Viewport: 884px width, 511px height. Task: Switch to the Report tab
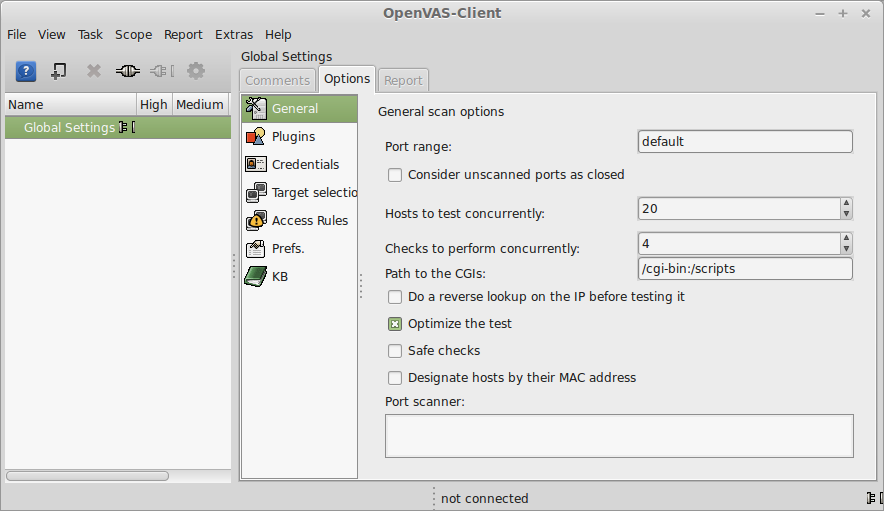point(403,80)
